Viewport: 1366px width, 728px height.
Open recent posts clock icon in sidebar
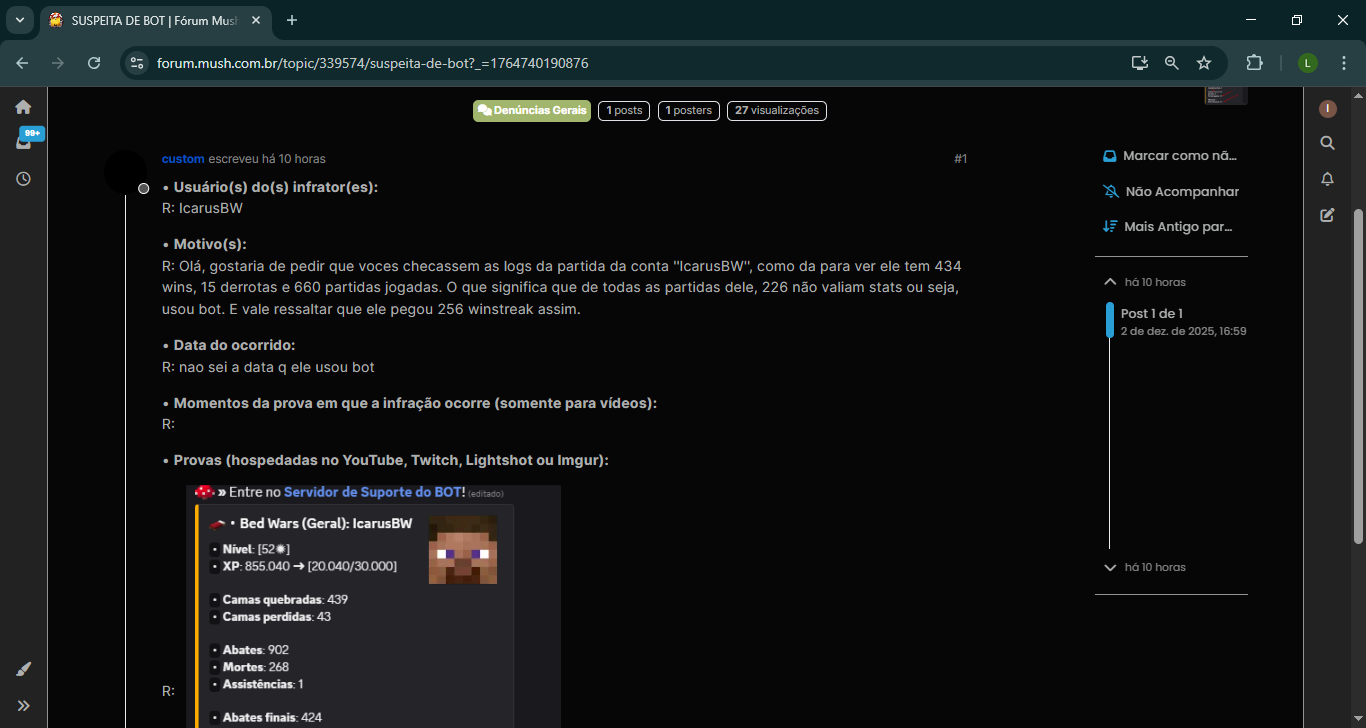(23, 179)
